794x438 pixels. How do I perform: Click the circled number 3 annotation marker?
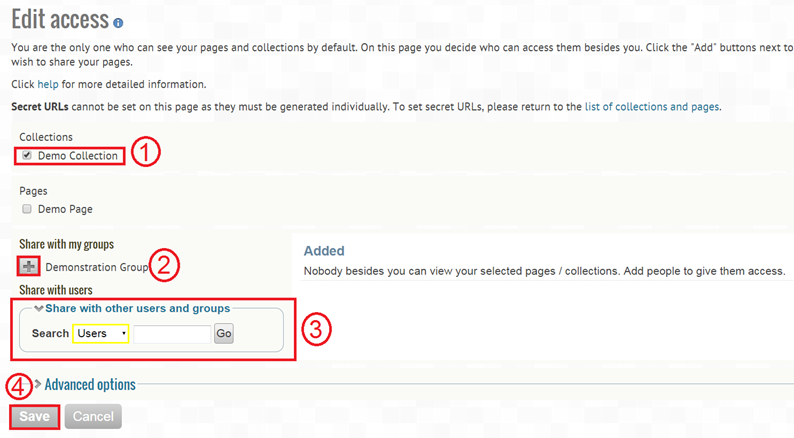(x=315, y=331)
